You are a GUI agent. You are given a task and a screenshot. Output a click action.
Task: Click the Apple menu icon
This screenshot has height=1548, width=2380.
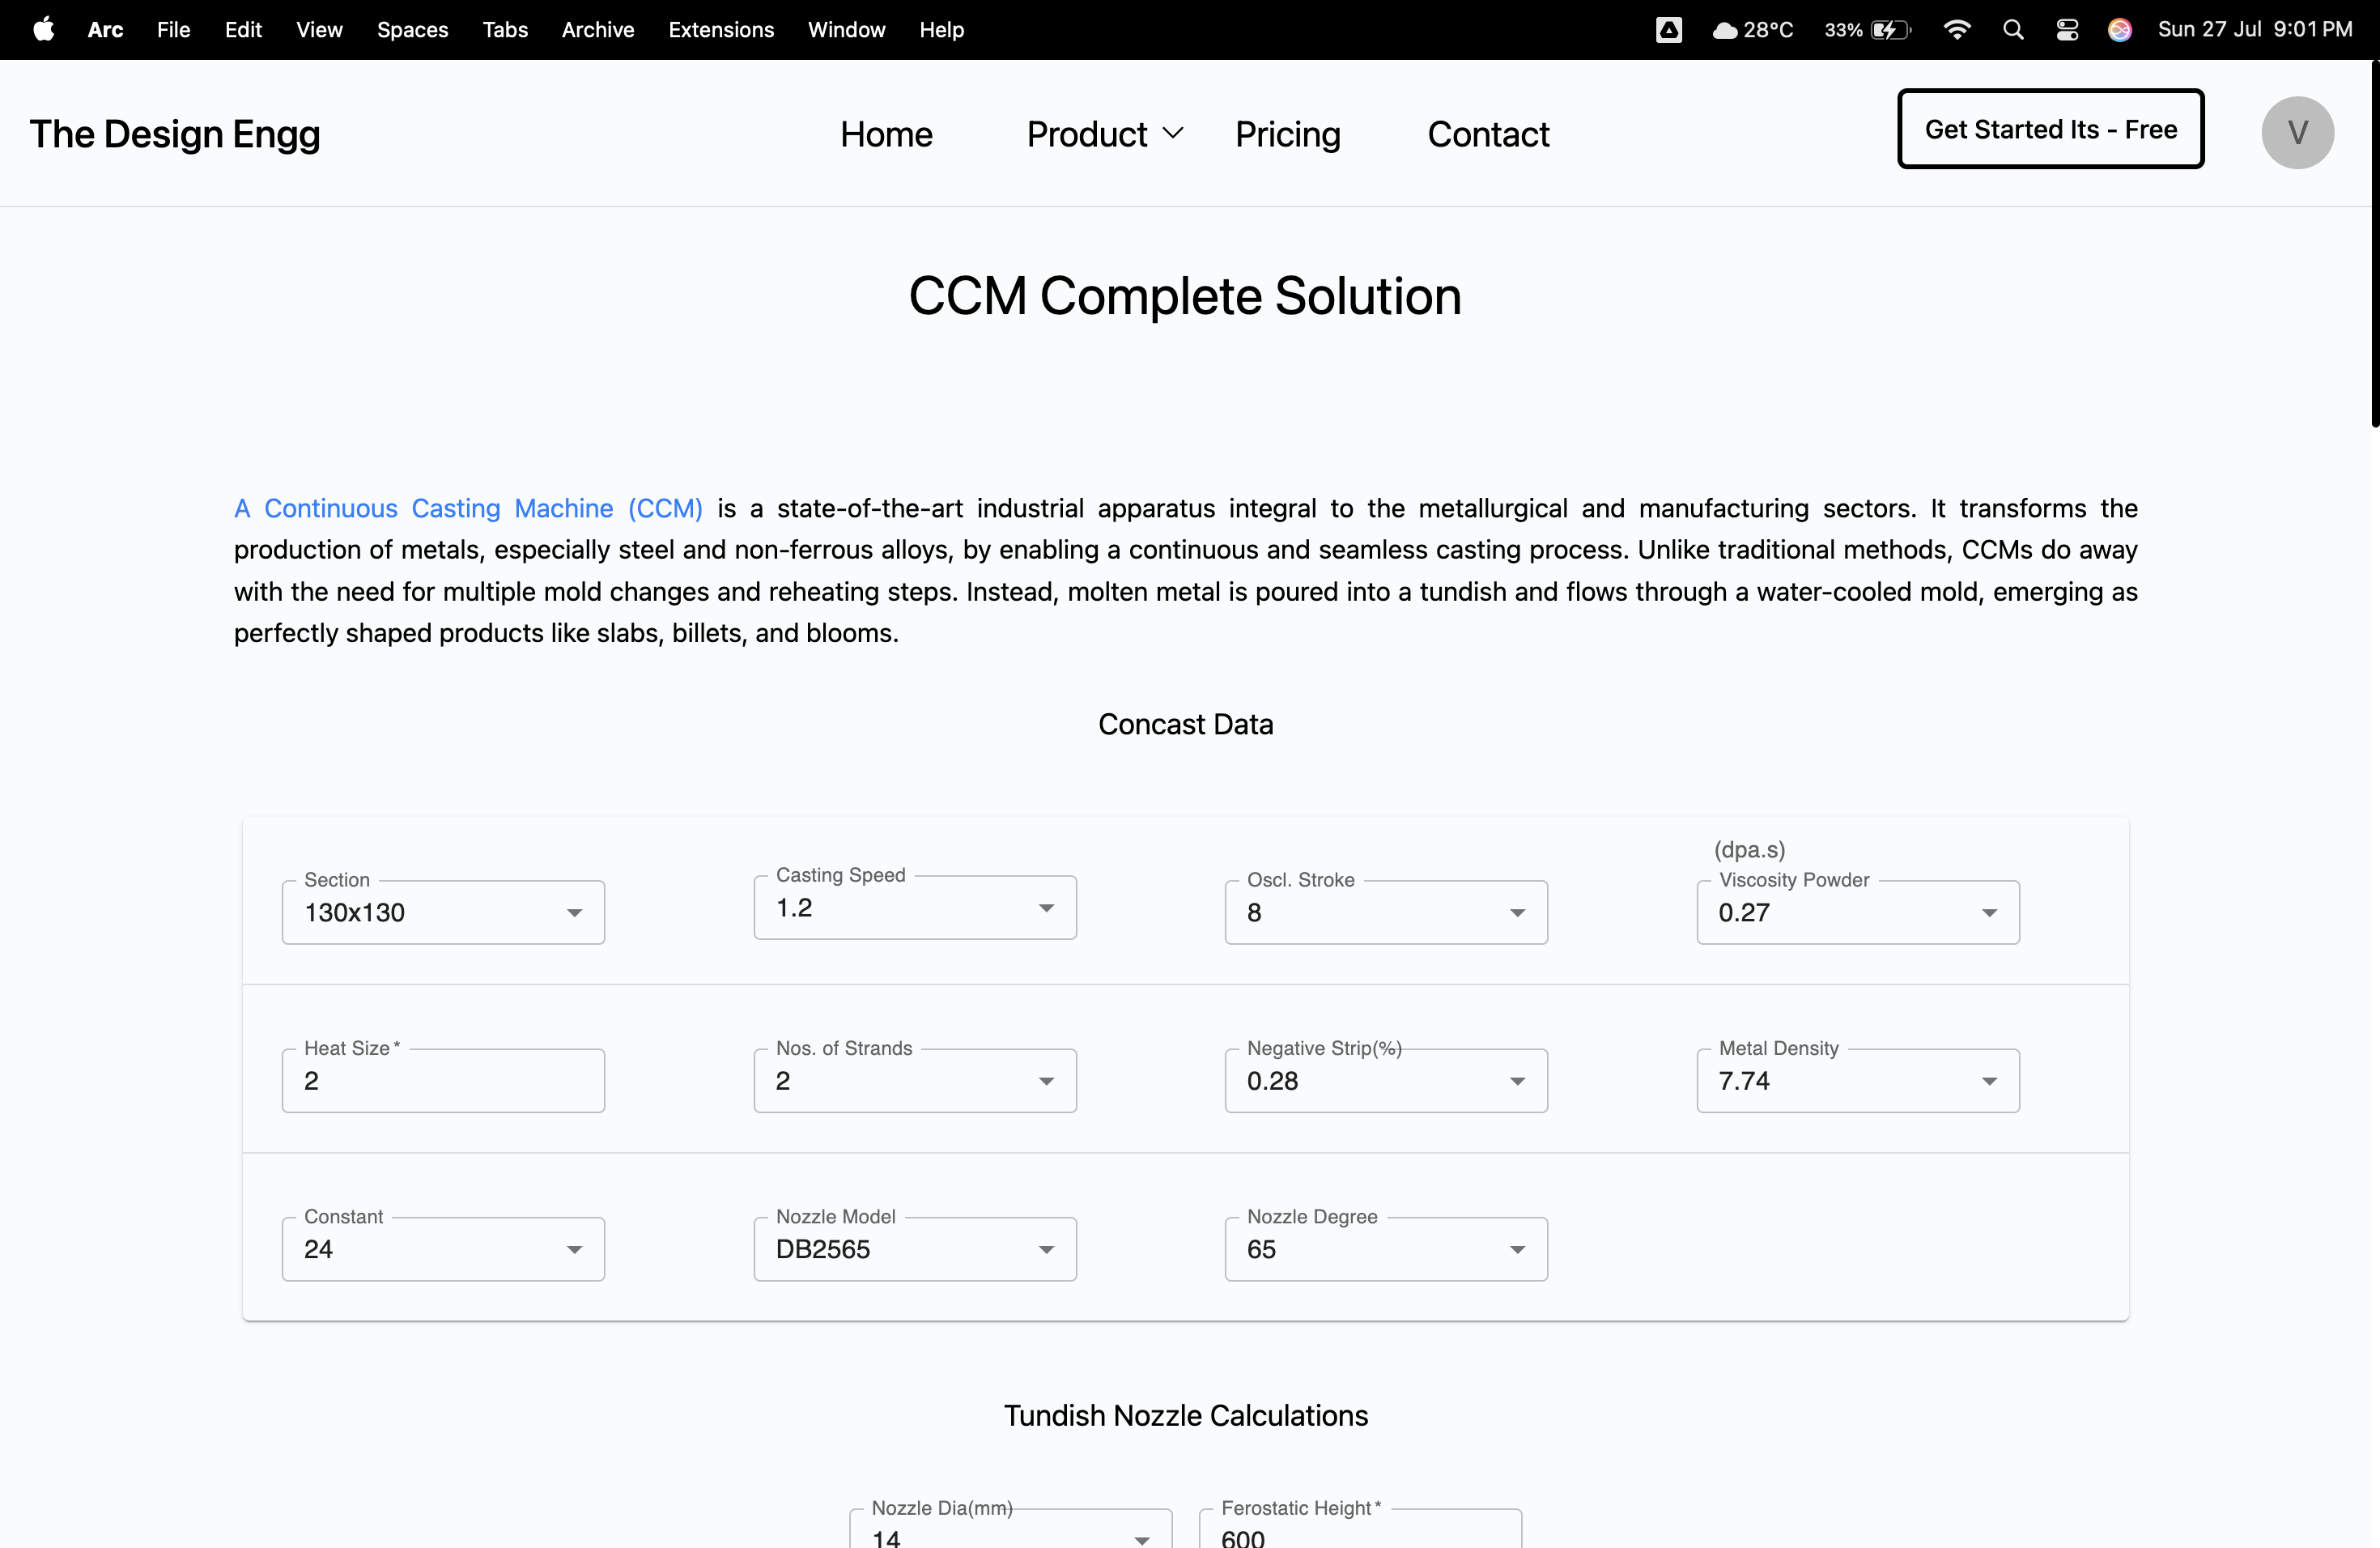(43, 29)
